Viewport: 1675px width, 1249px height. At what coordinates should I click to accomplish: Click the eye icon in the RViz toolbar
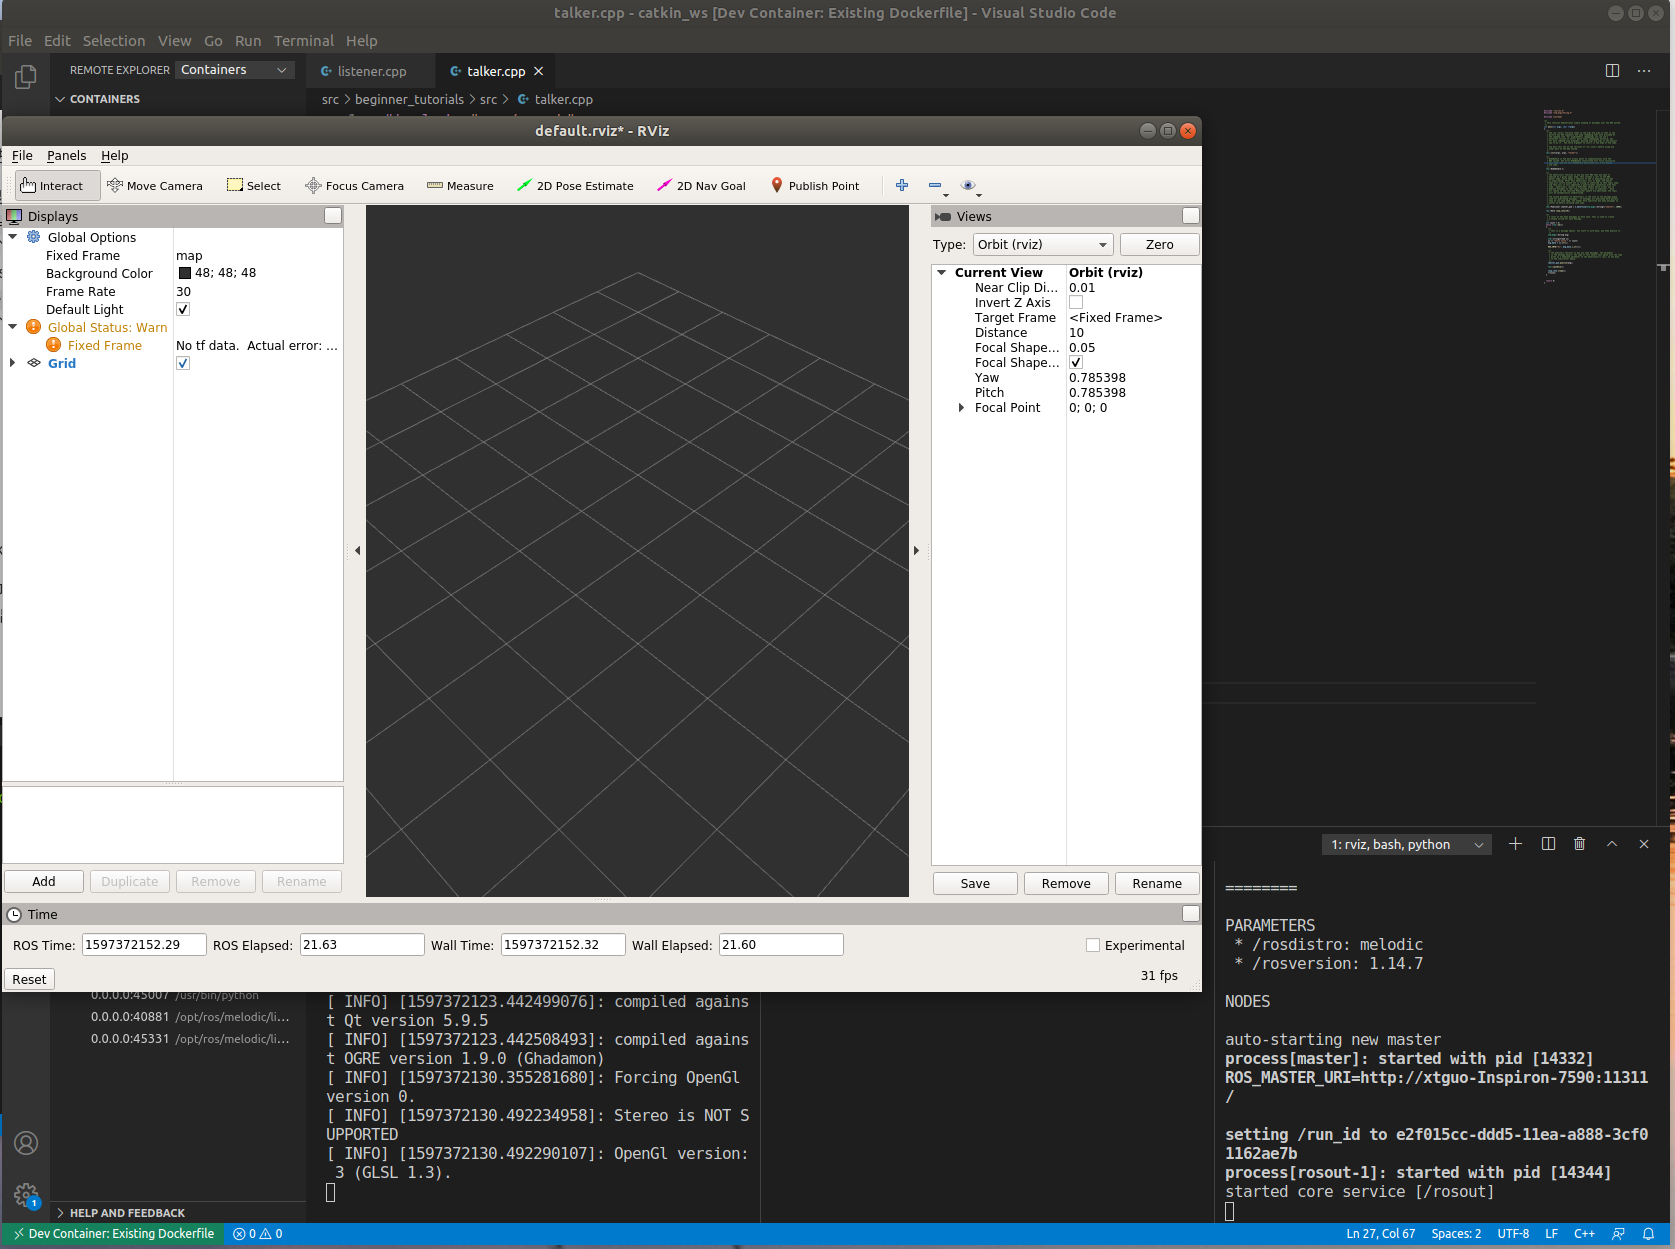pyautogui.click(x=967, y=185)
